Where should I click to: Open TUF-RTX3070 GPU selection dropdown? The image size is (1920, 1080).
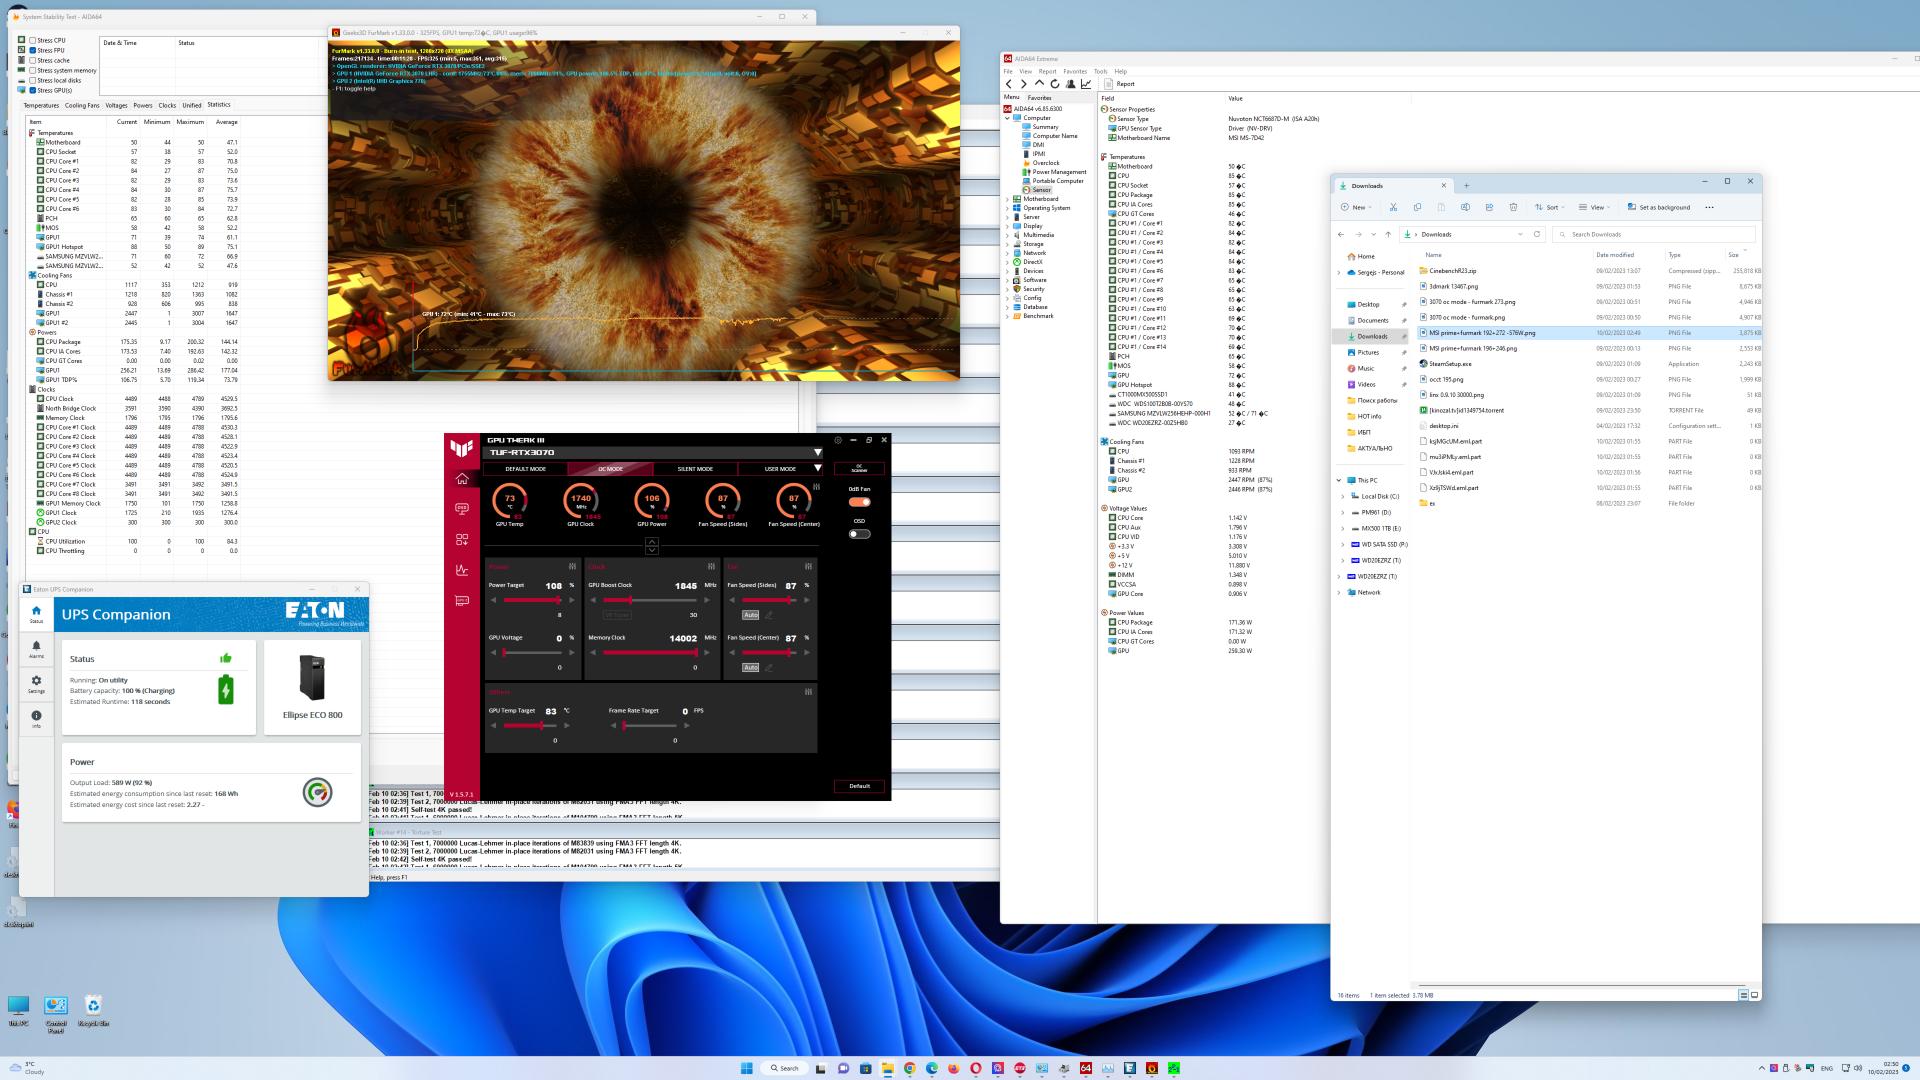click(x=817, y=453)
